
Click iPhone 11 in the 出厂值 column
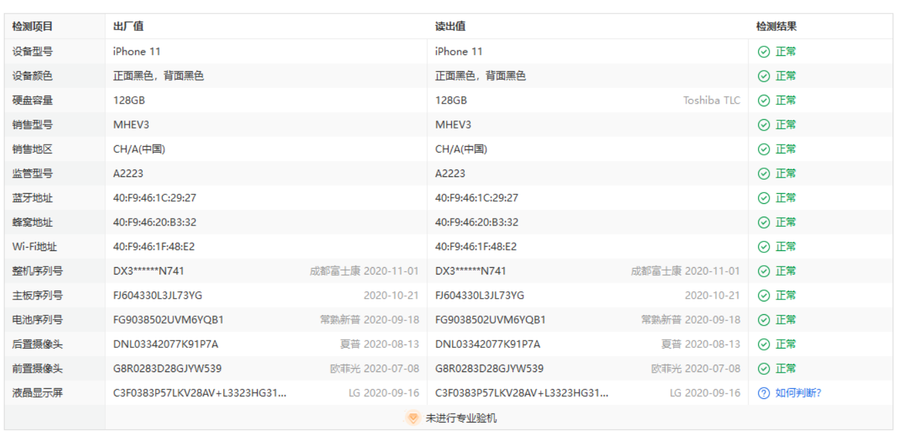pos(137,52)
